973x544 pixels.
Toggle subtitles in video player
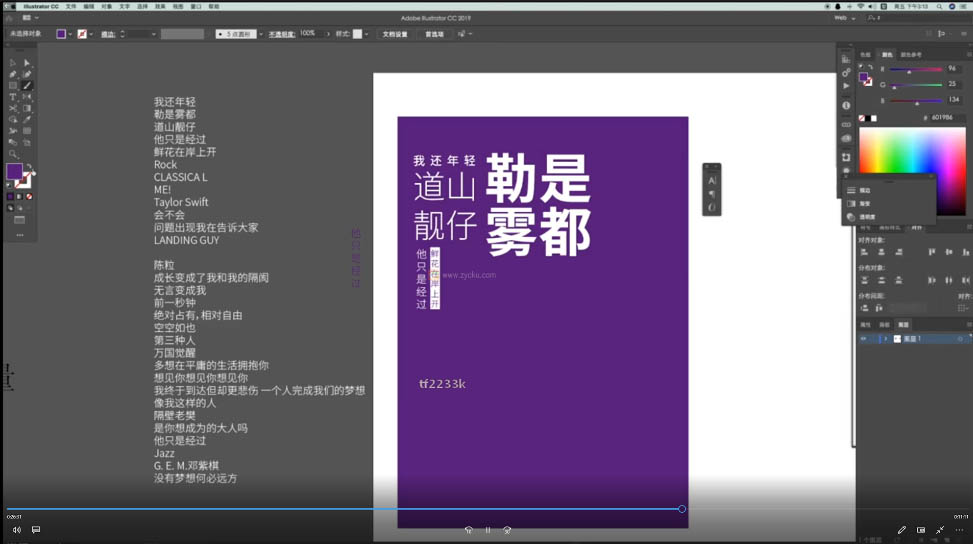(36, 530)
